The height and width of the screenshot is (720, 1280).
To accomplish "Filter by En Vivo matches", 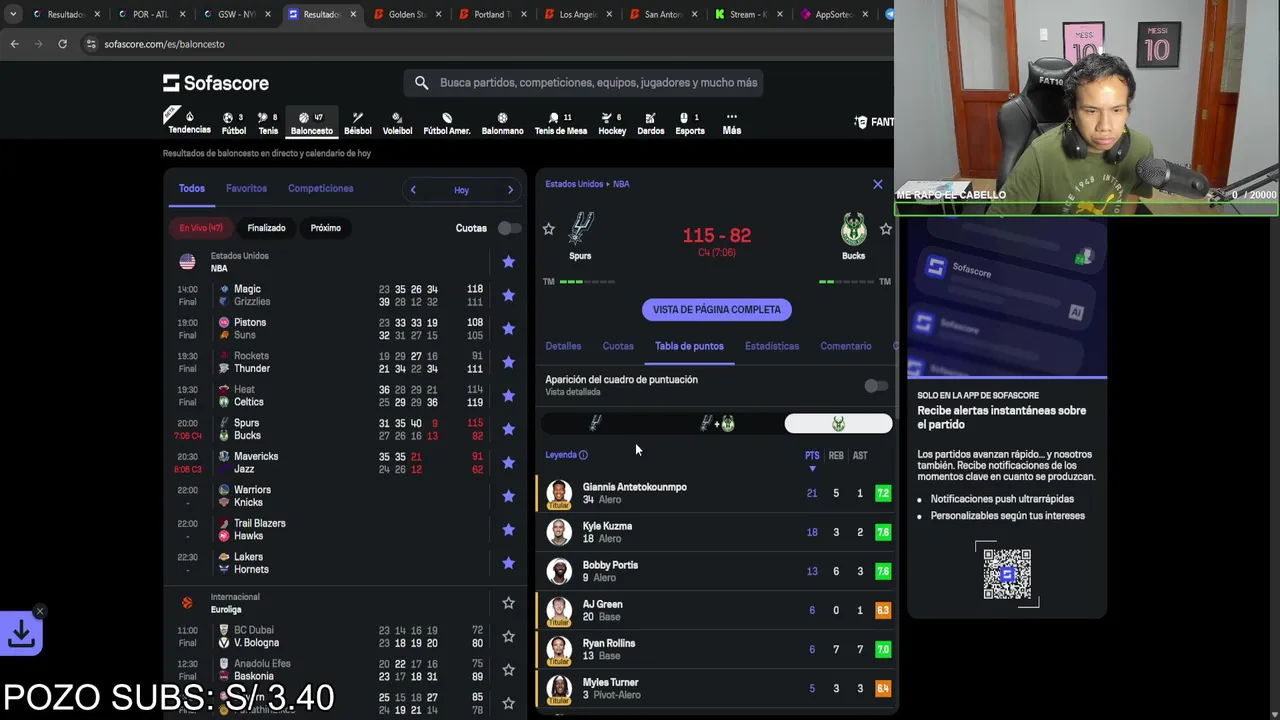I will (x=201, y=228).
